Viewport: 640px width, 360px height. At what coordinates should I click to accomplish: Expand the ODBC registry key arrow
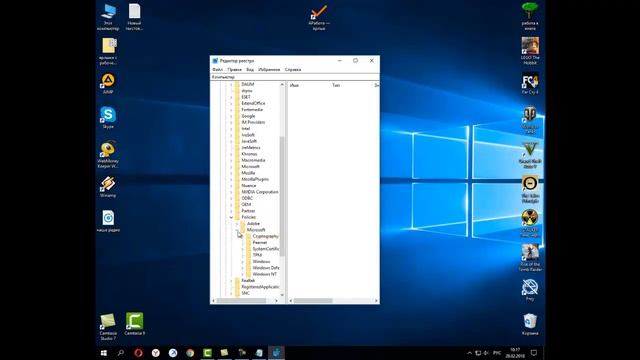pos(231,198)
